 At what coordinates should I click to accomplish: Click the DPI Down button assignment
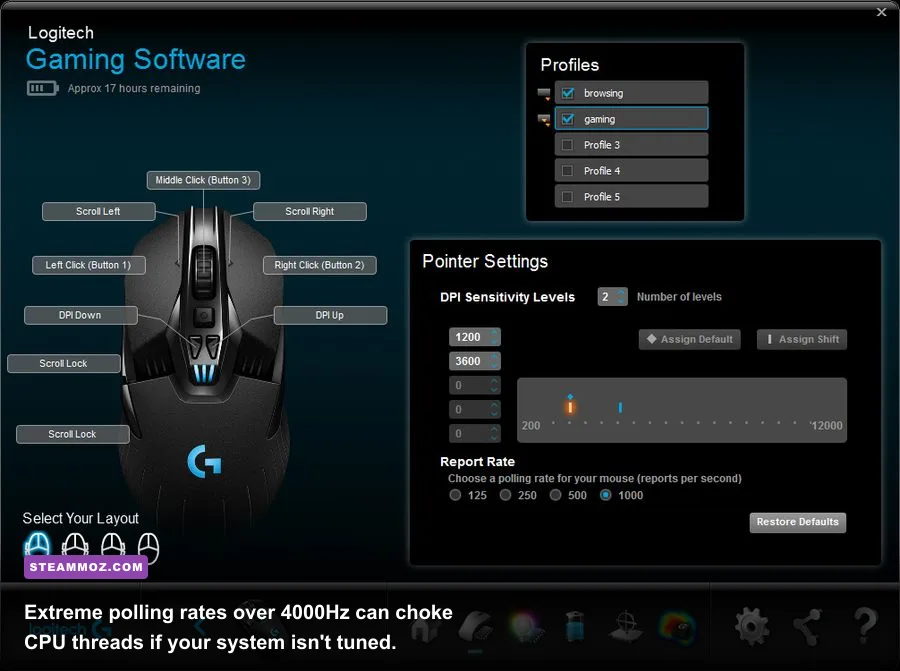[80, 315]
